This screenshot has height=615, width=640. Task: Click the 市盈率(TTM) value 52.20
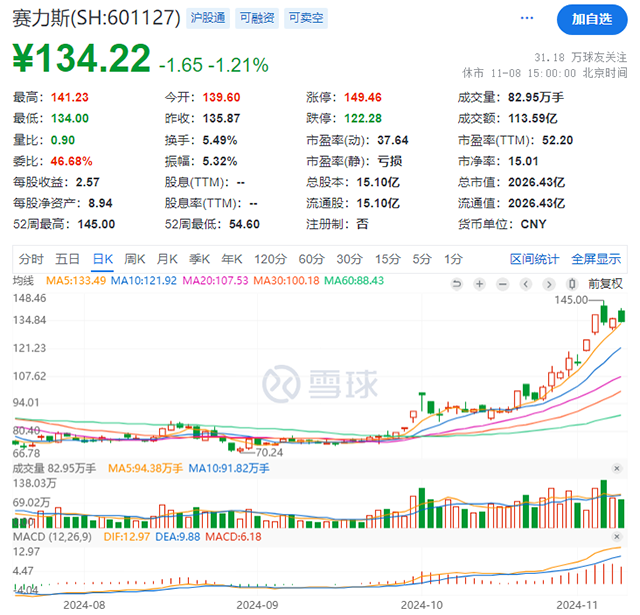558,140
